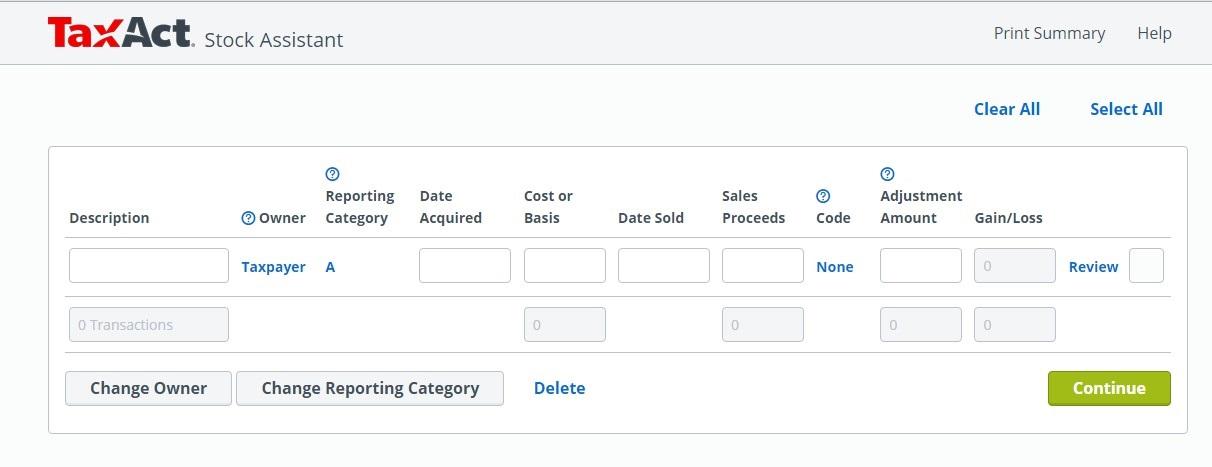Click the Delete link

tap(559, 388)
